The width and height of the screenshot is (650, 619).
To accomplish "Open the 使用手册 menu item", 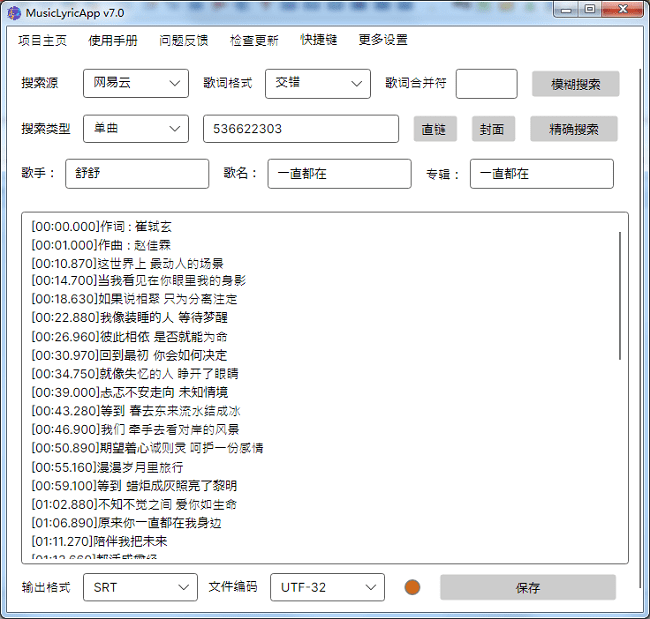I will coord(113,41).
